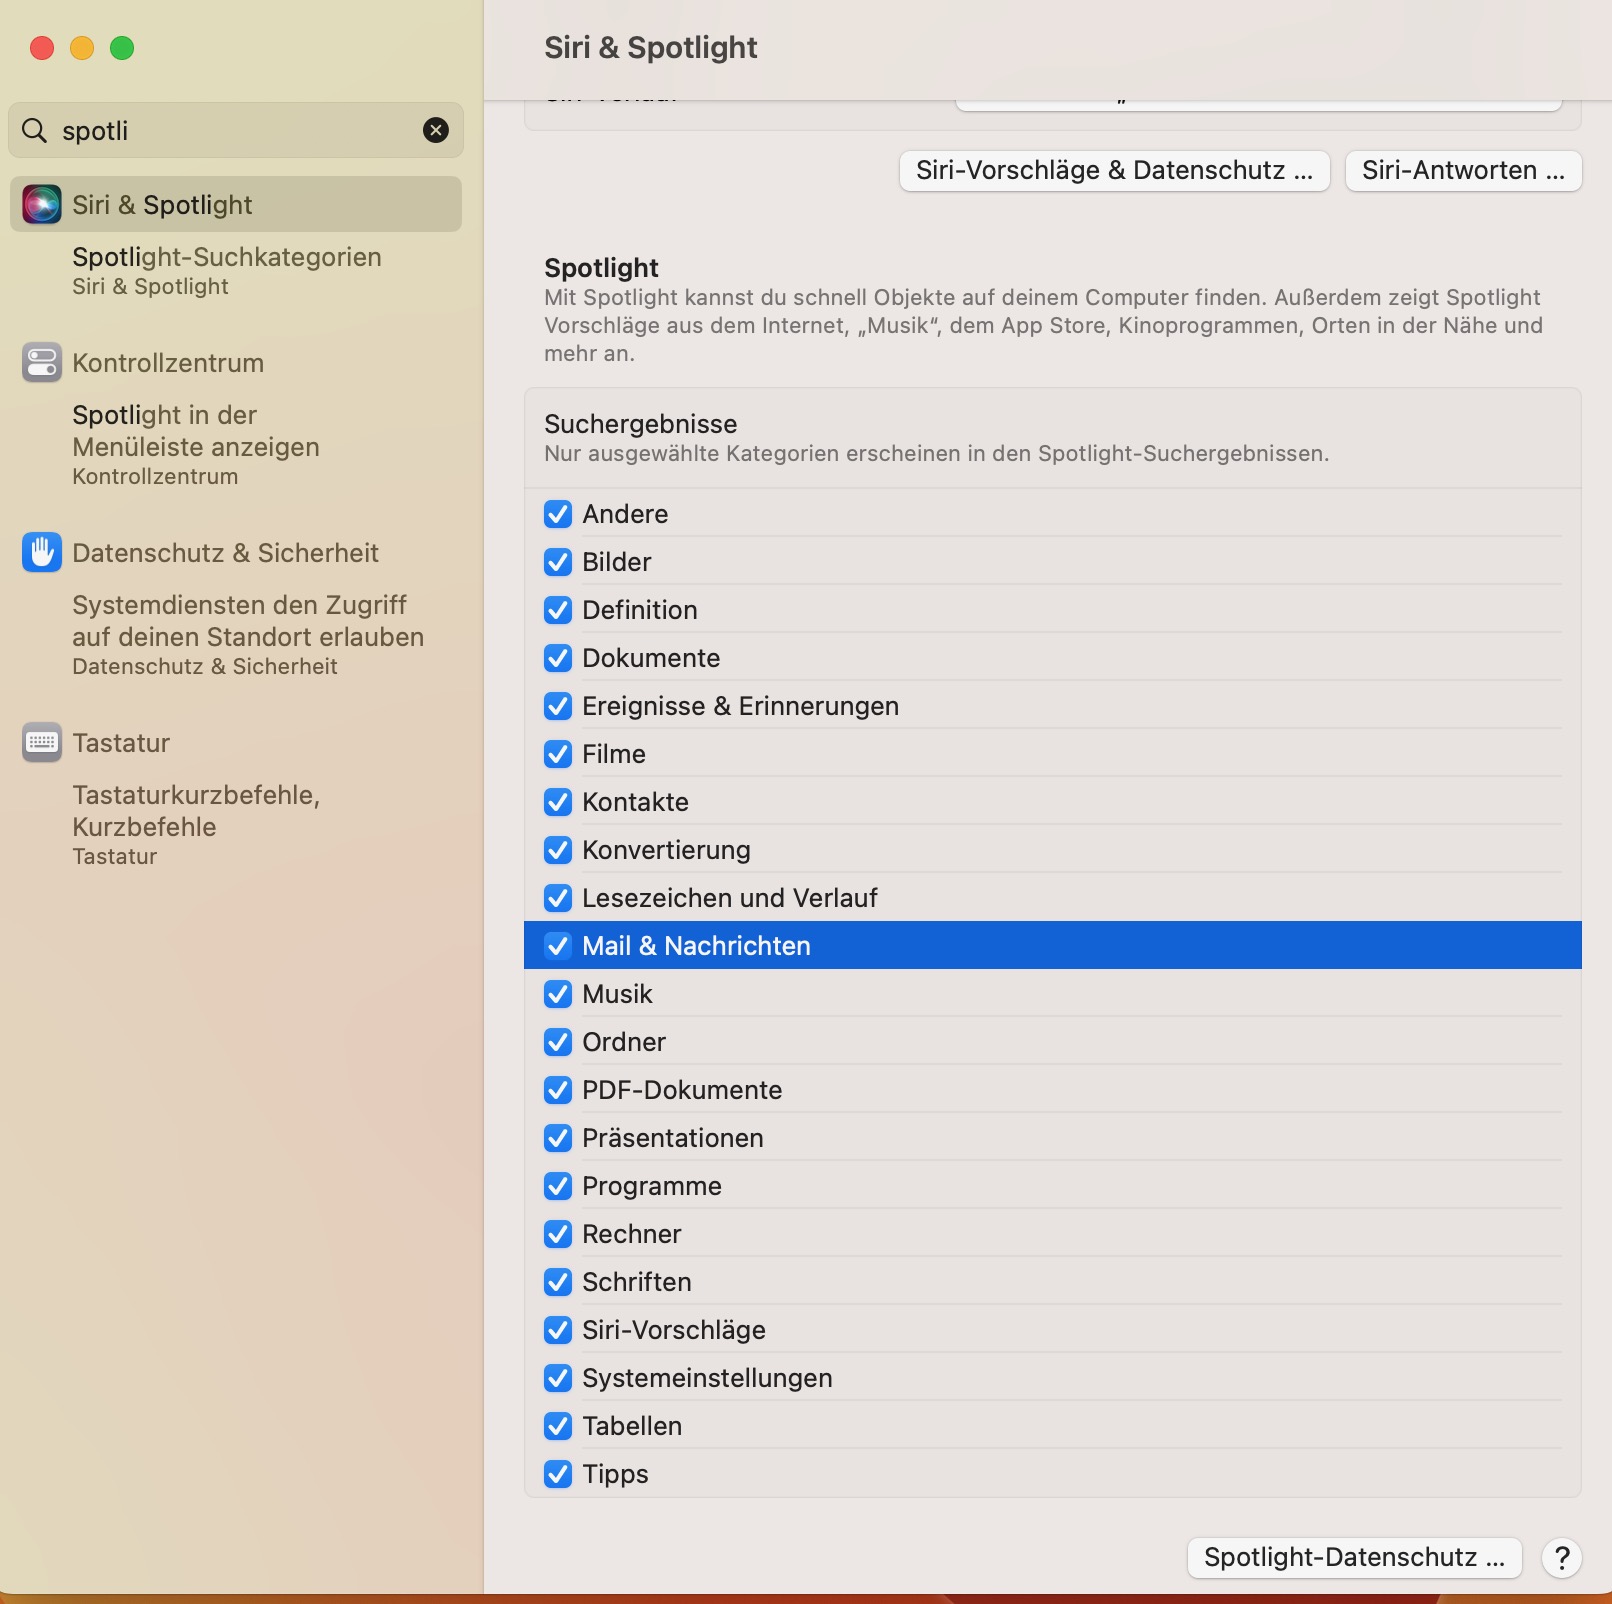This screenshot has height=1604, width=1612.
Task: Click the Tipps category label
Action: [x=615, y=1474]
